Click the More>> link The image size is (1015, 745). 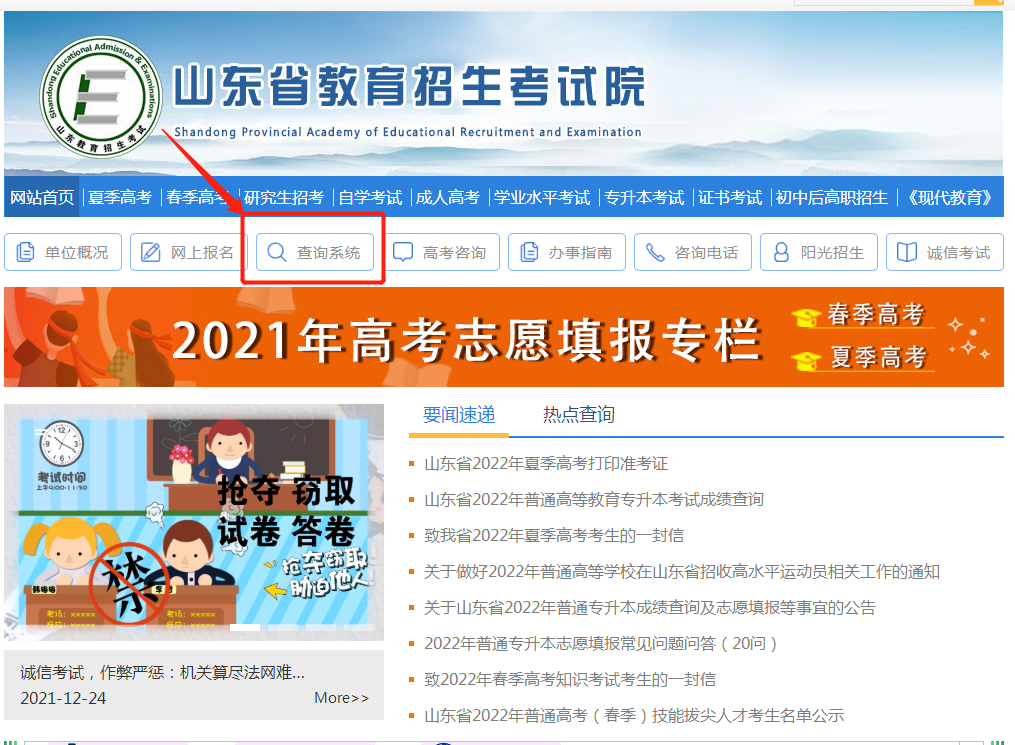[341, 697]
